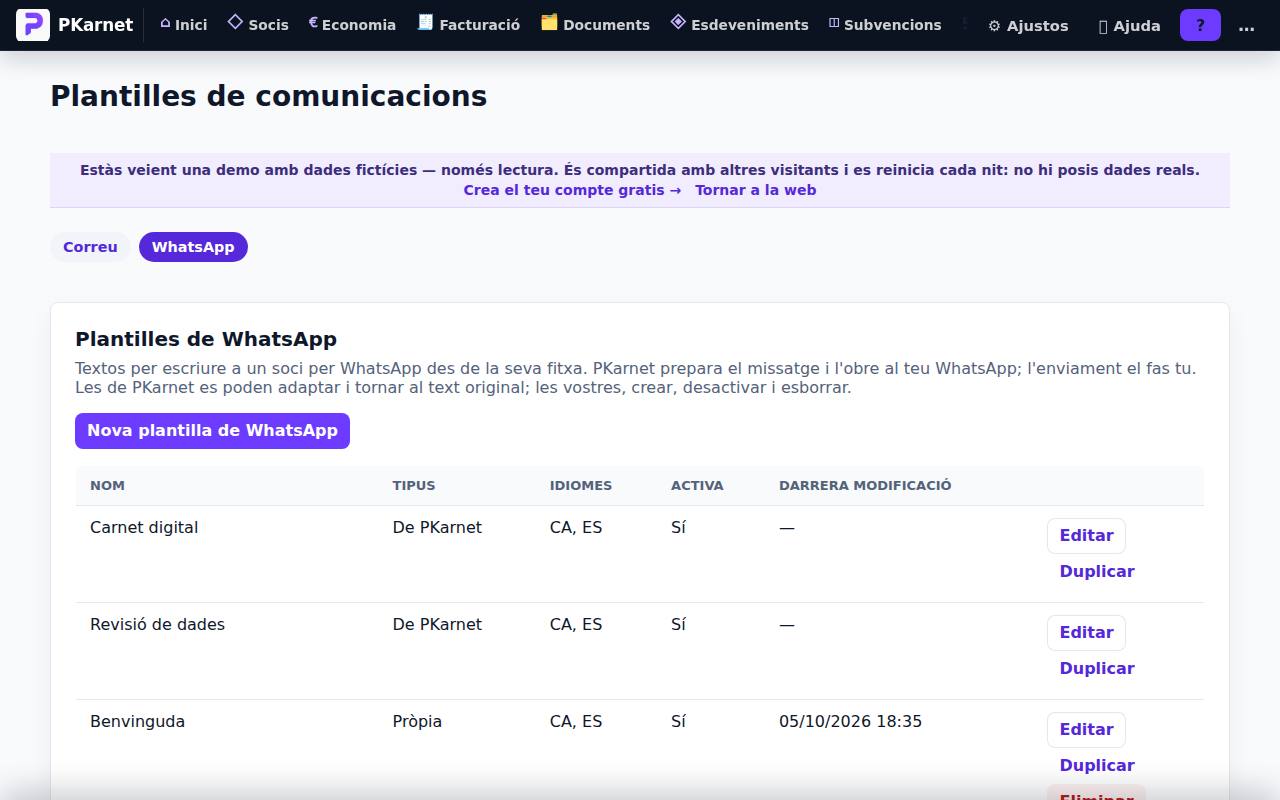The height and width of the screenshot is (800, 1280).
Task: Click the 'Plantilles de comunicacions' page heading
Action: 269,96
